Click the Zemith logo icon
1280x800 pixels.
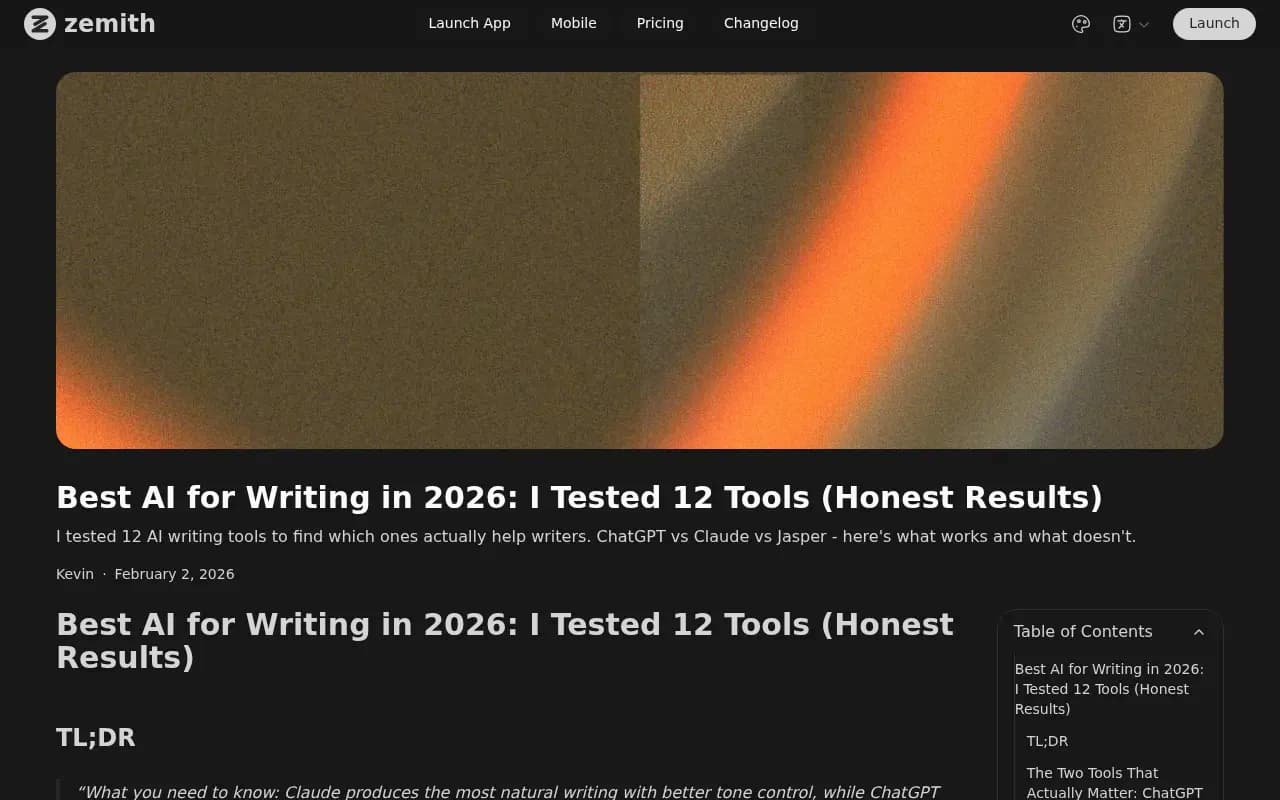tap(39, 23)
